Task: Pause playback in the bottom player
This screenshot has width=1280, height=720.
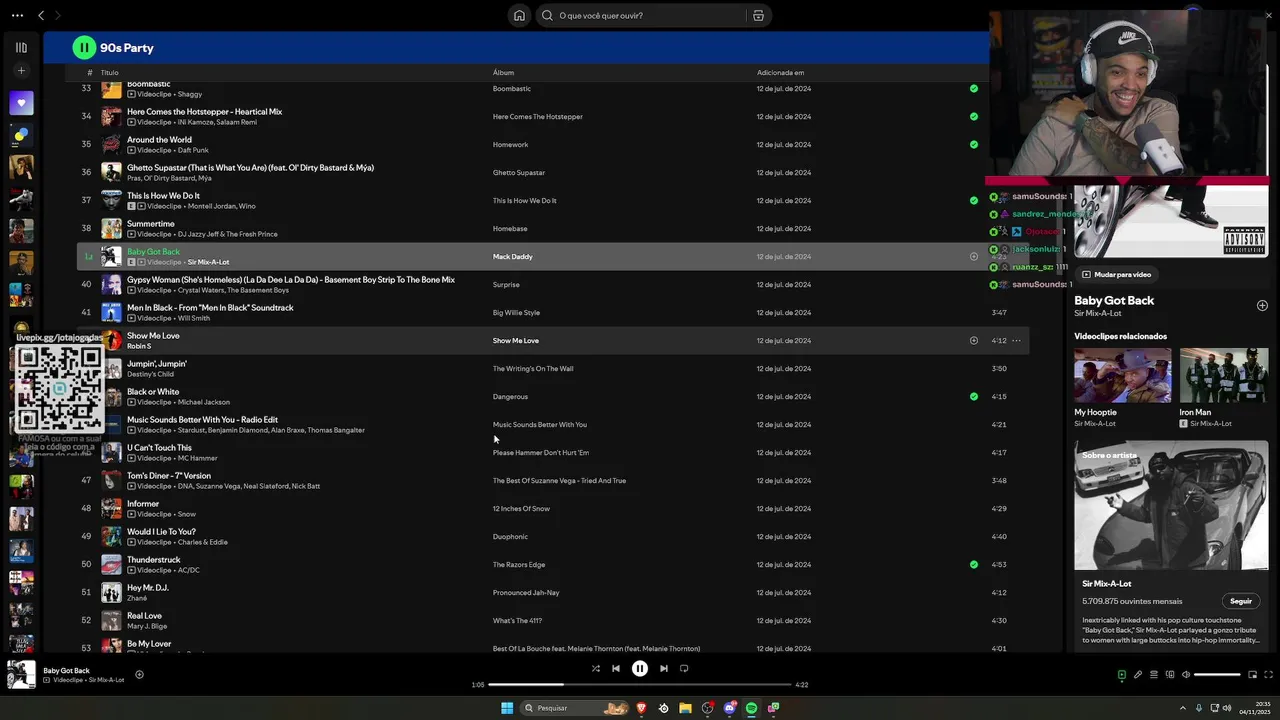Action: 640,668
